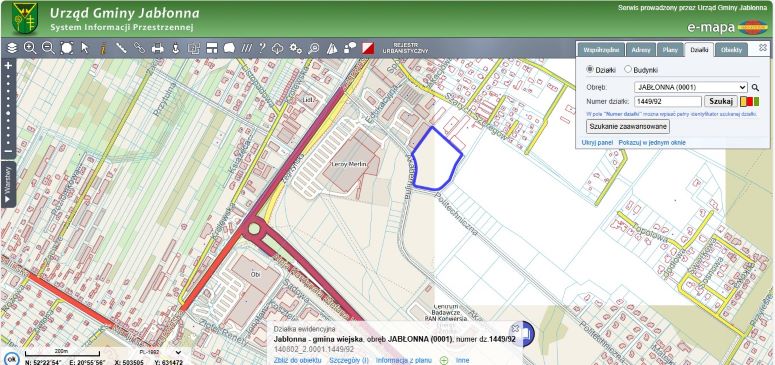Open the layers stack icon in toolbar
Viewport: 775px width, 365px height.
[12, 48]
